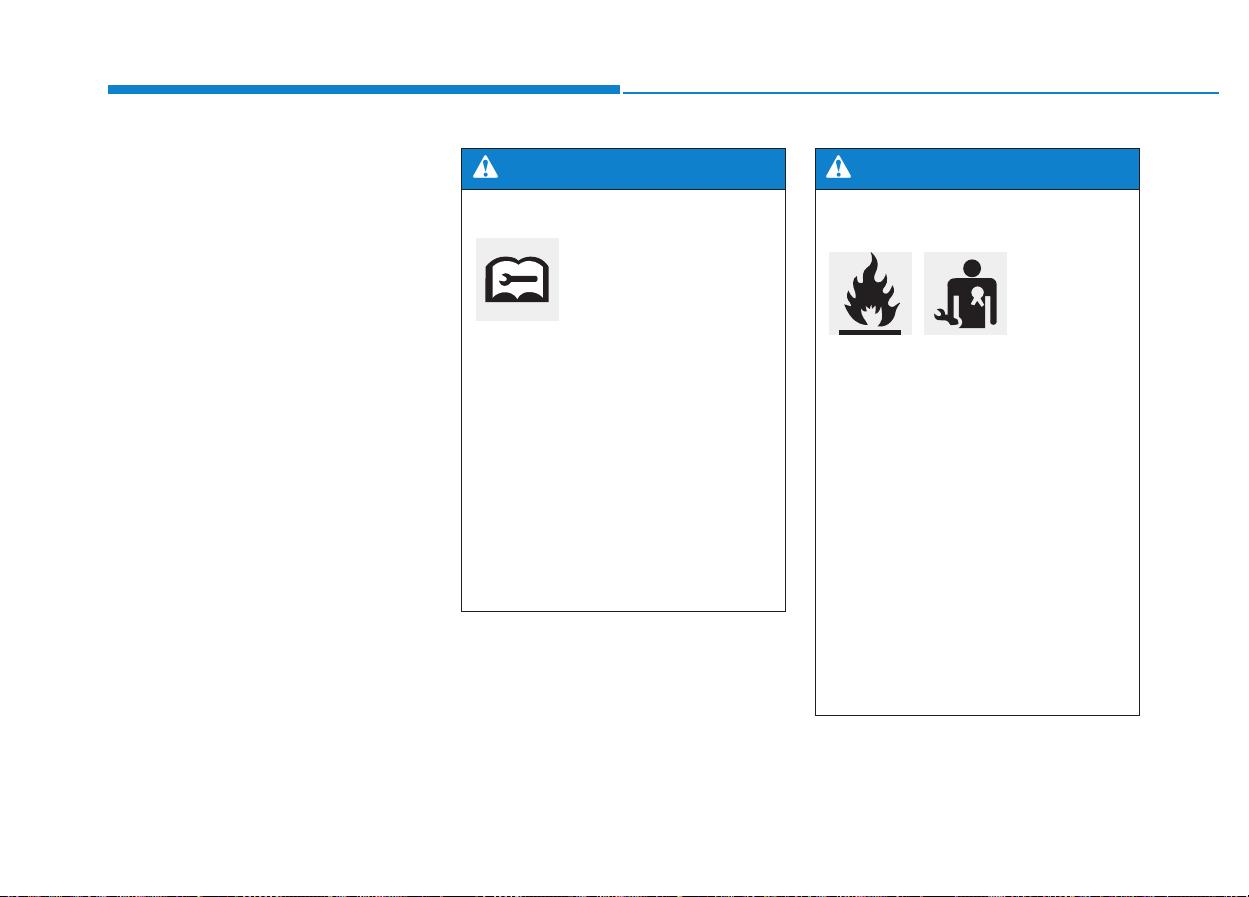
Task: Click the warning triangle in left box header
Action: [485, 168]
